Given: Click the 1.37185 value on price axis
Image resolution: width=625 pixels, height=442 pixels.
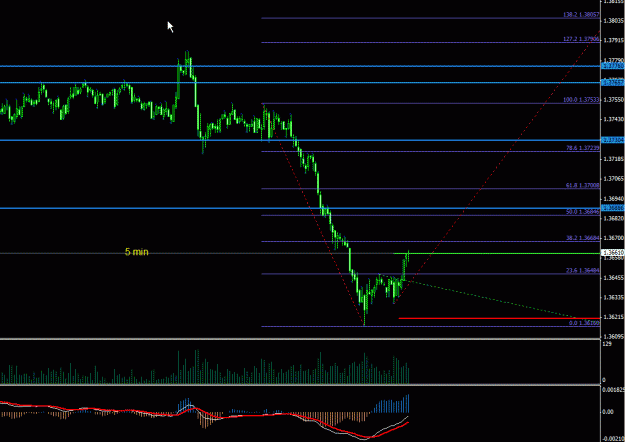Looking at the screenshot, I should pyautogui.click(x=614, y=159).
